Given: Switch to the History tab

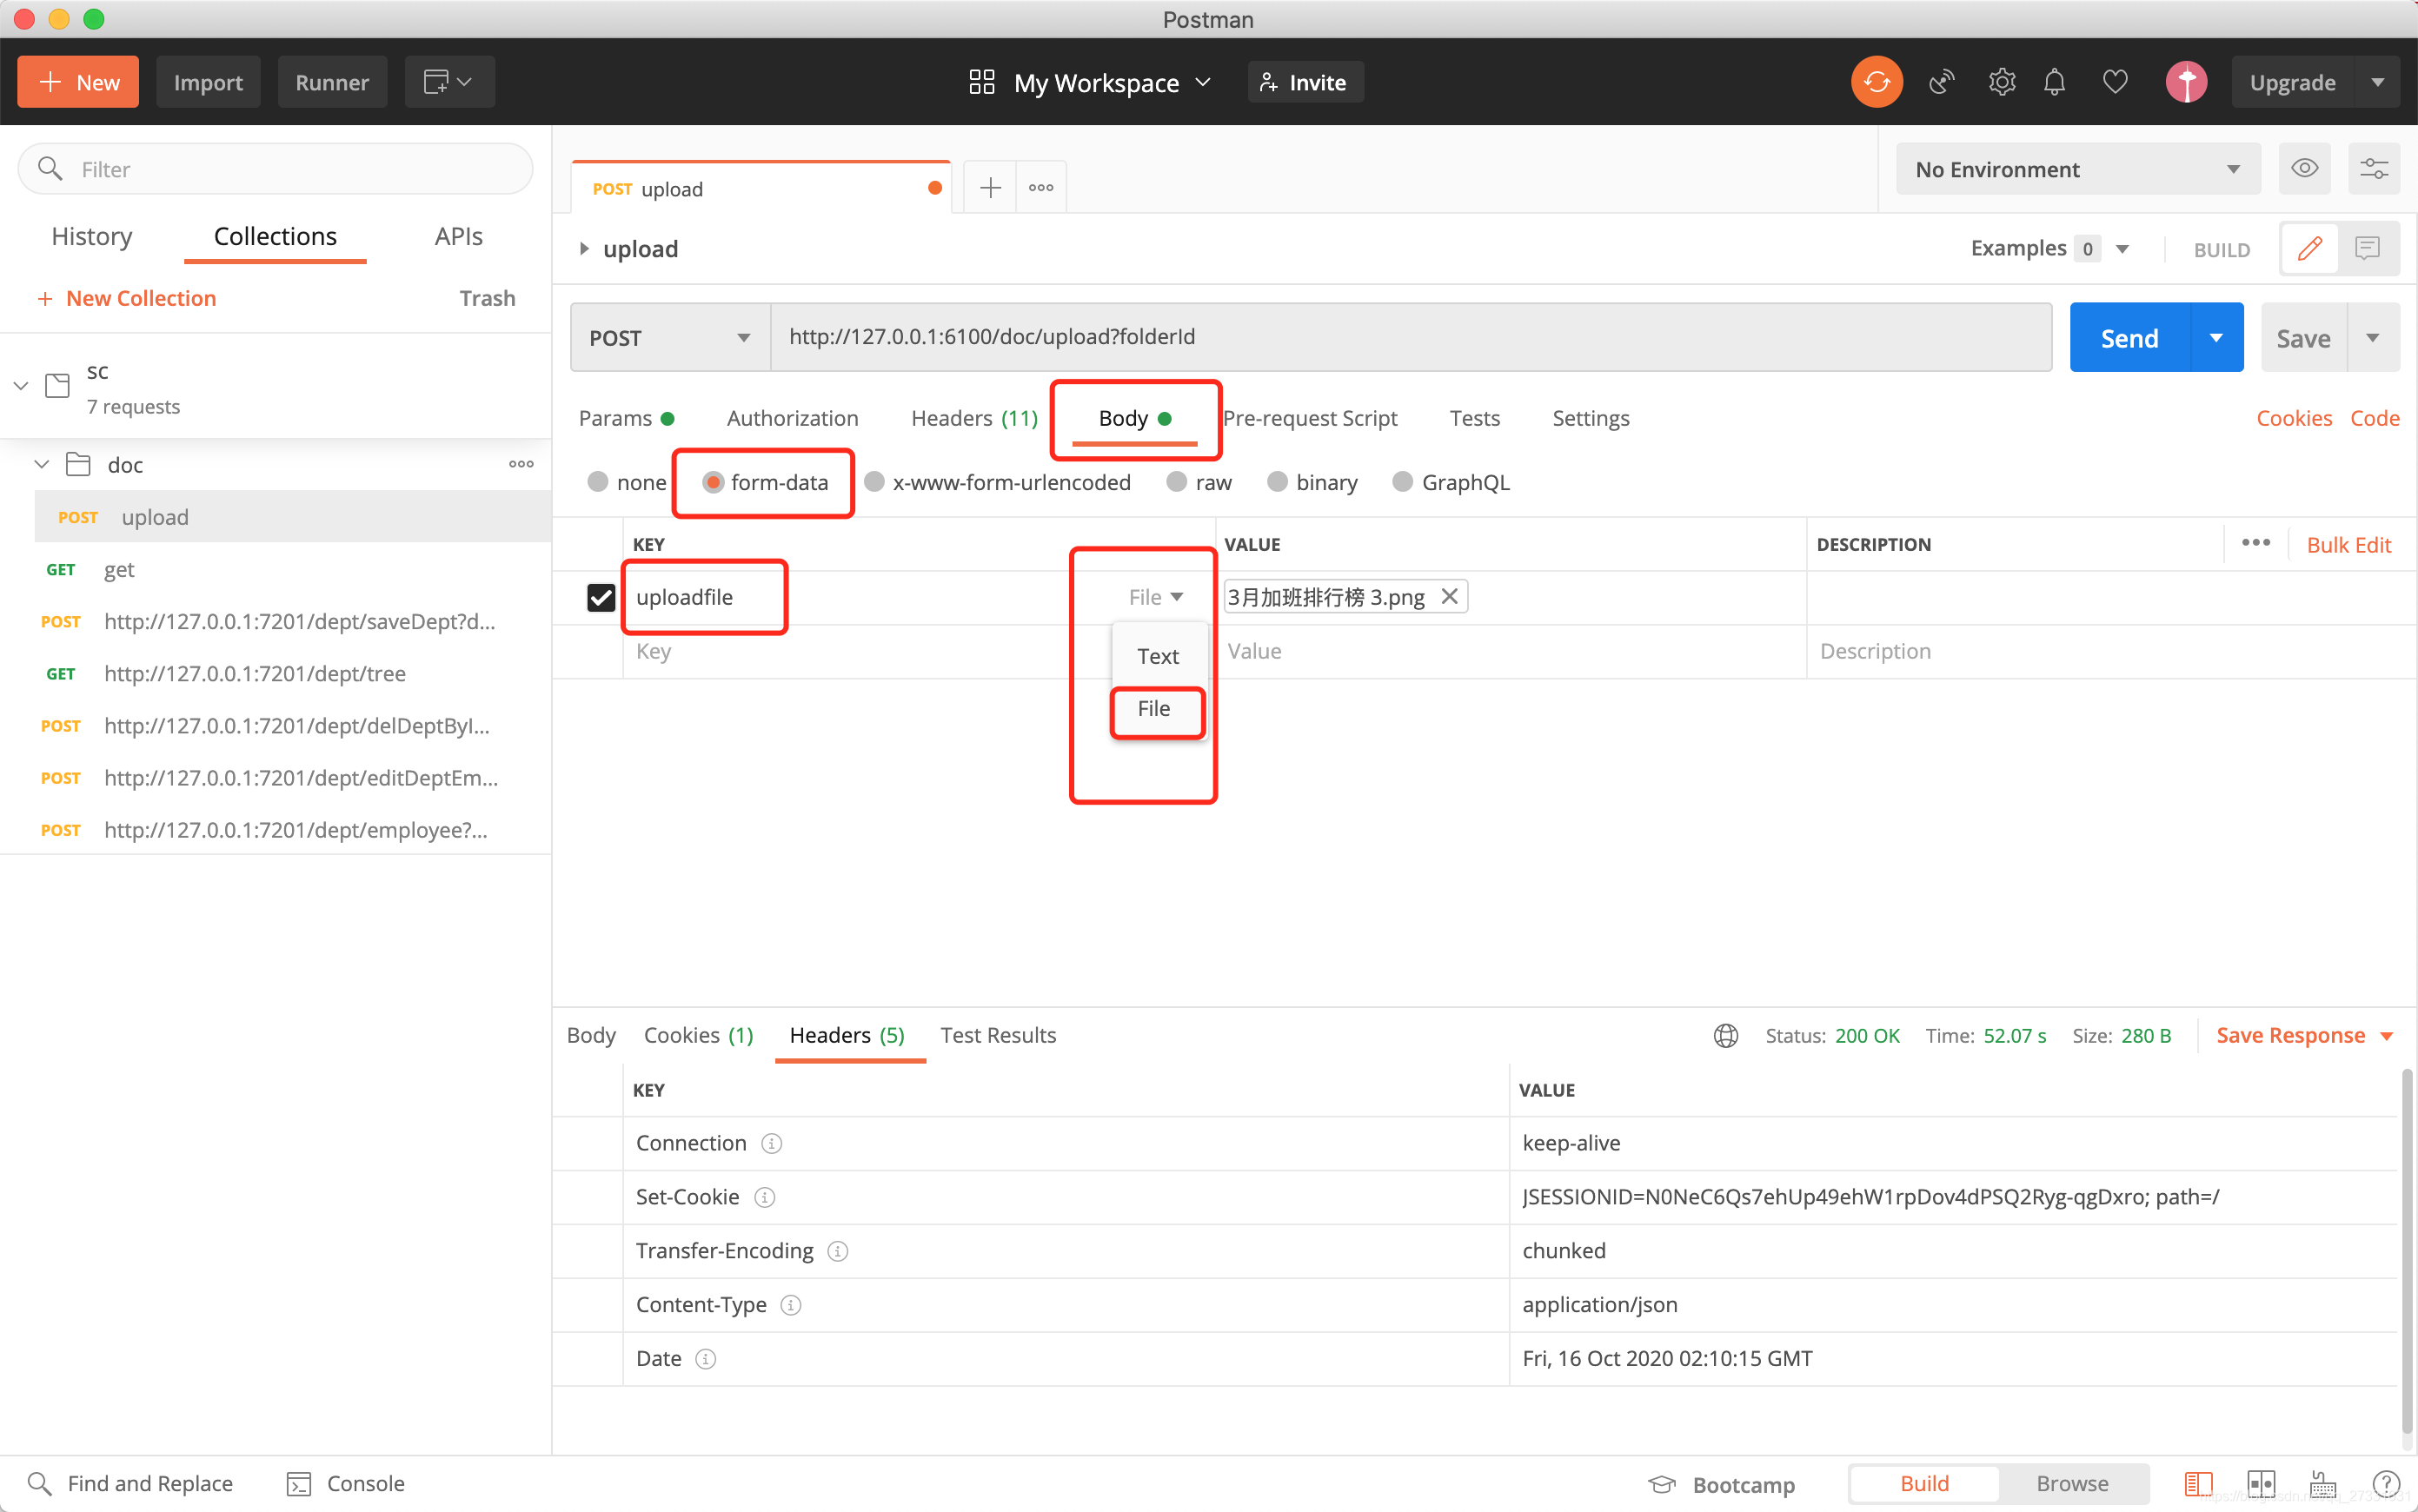Looking at the screenshot, I should [92, 236].
